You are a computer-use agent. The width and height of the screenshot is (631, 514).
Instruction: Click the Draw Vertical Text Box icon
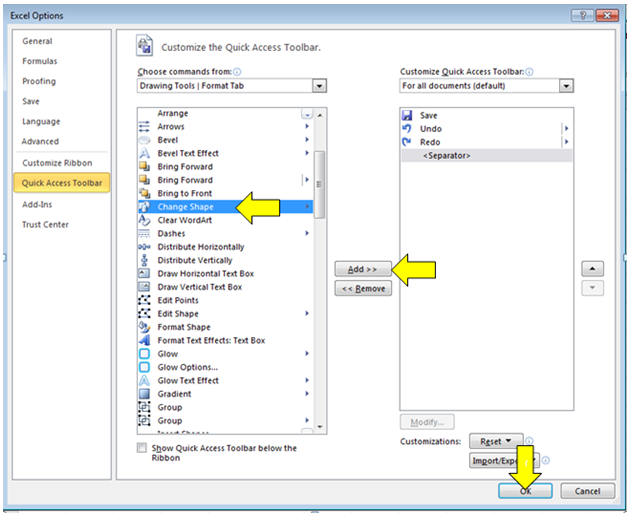(144, 287)
